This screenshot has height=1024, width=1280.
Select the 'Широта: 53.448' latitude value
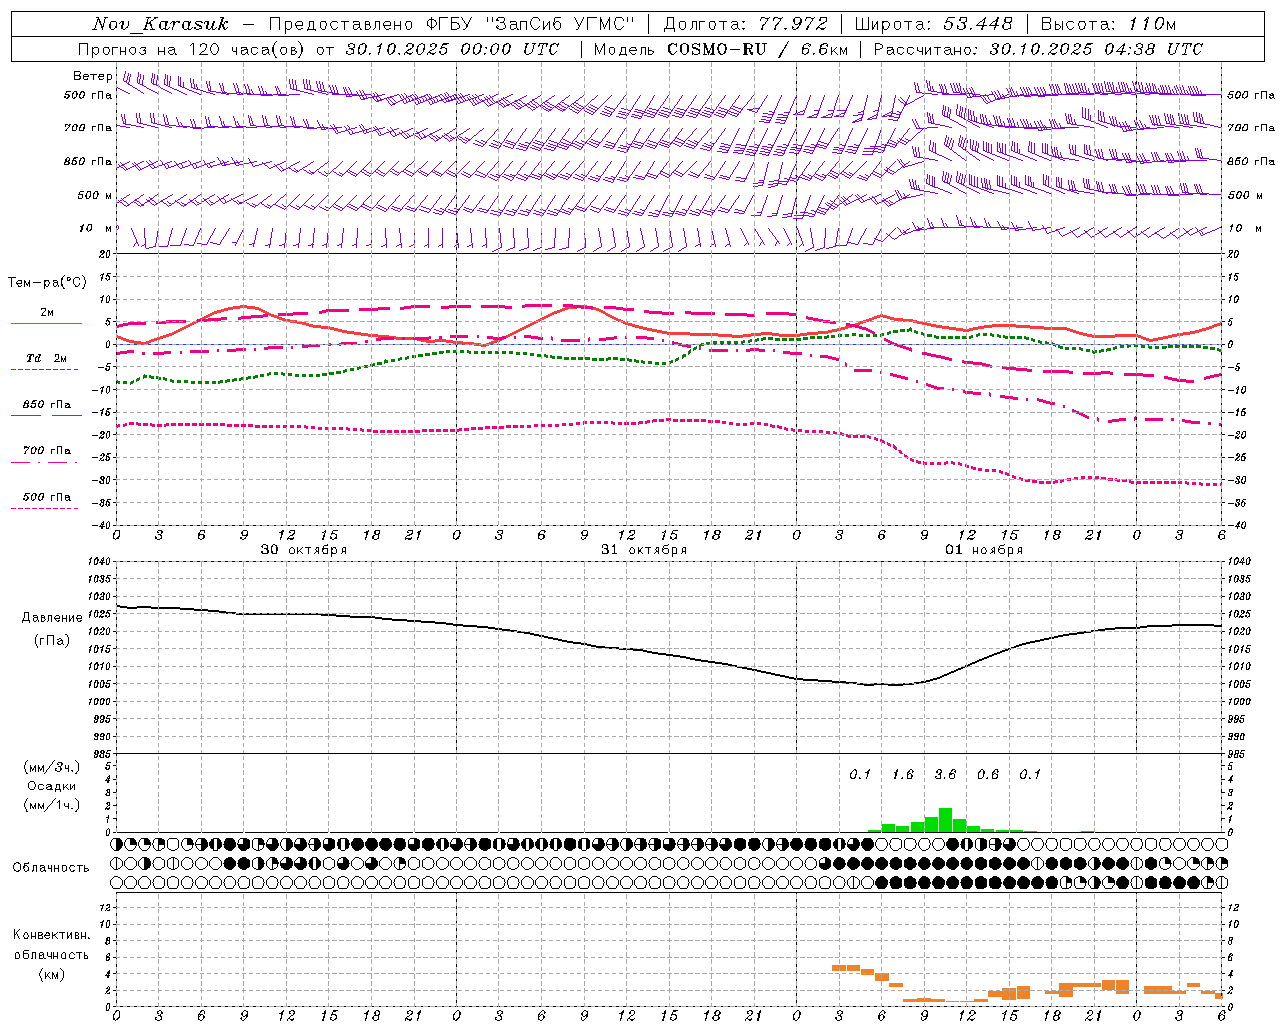click(x=934, y=24)
